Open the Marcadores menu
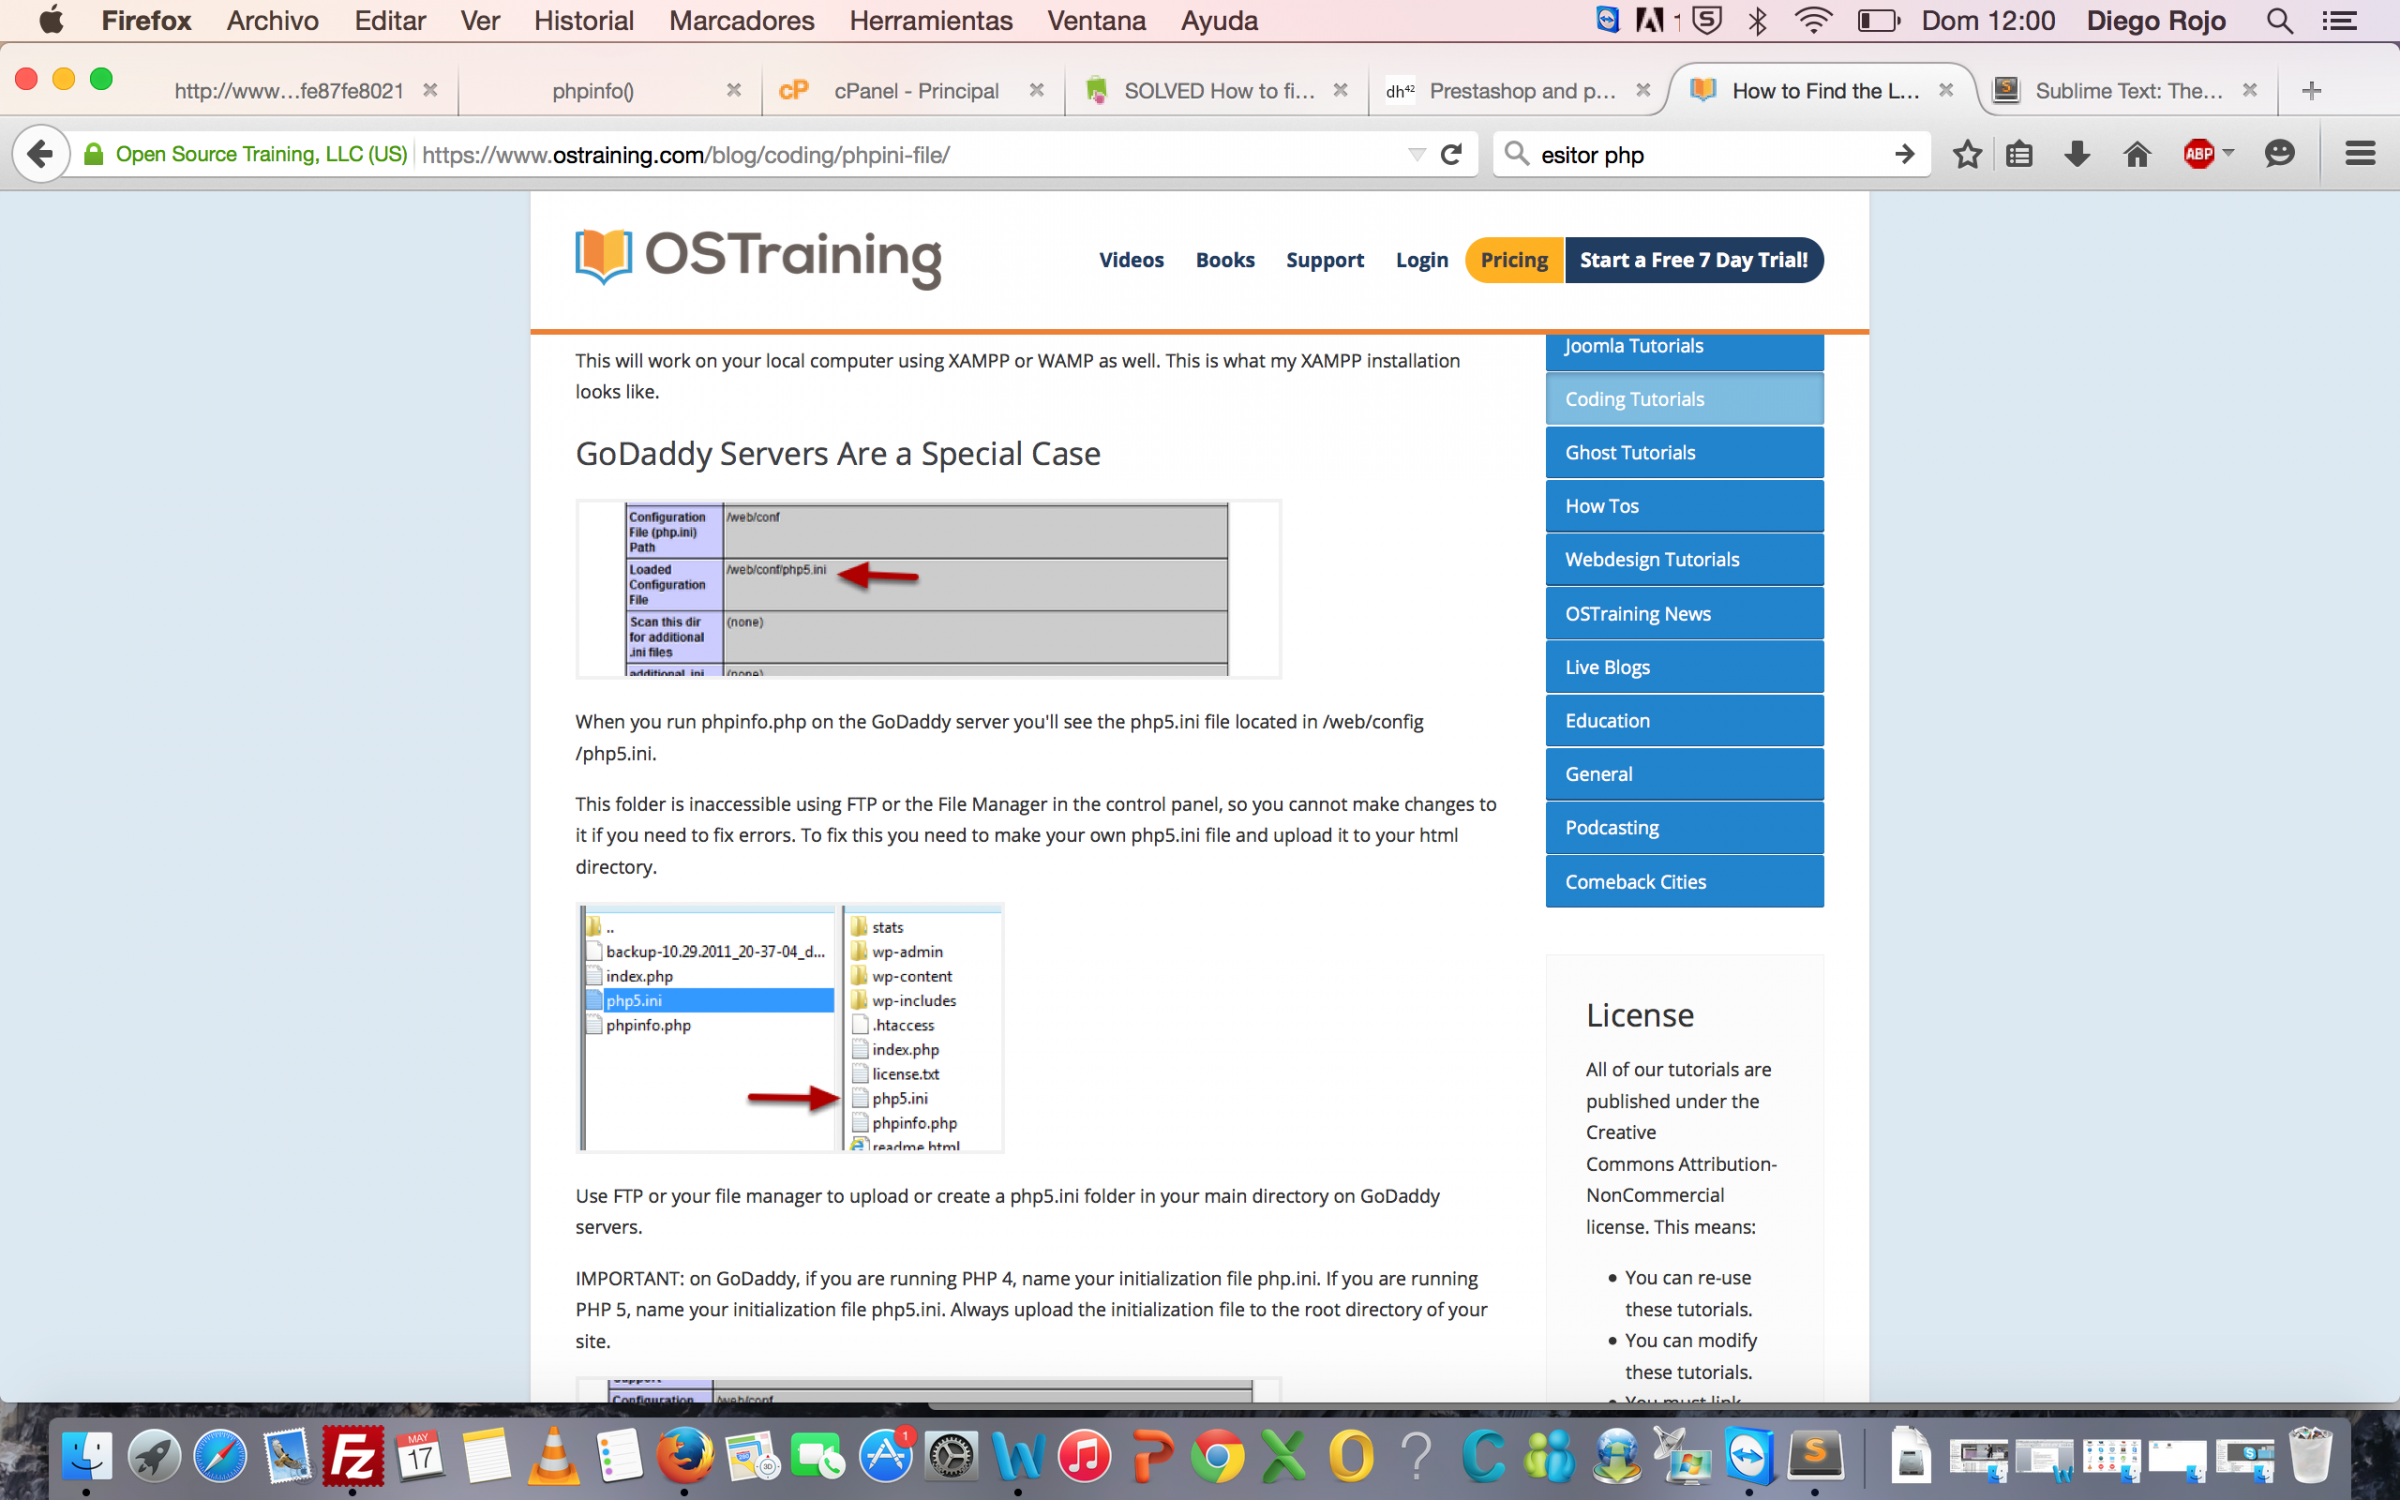Screen dimensions: 2400x1500 [741, 21]
